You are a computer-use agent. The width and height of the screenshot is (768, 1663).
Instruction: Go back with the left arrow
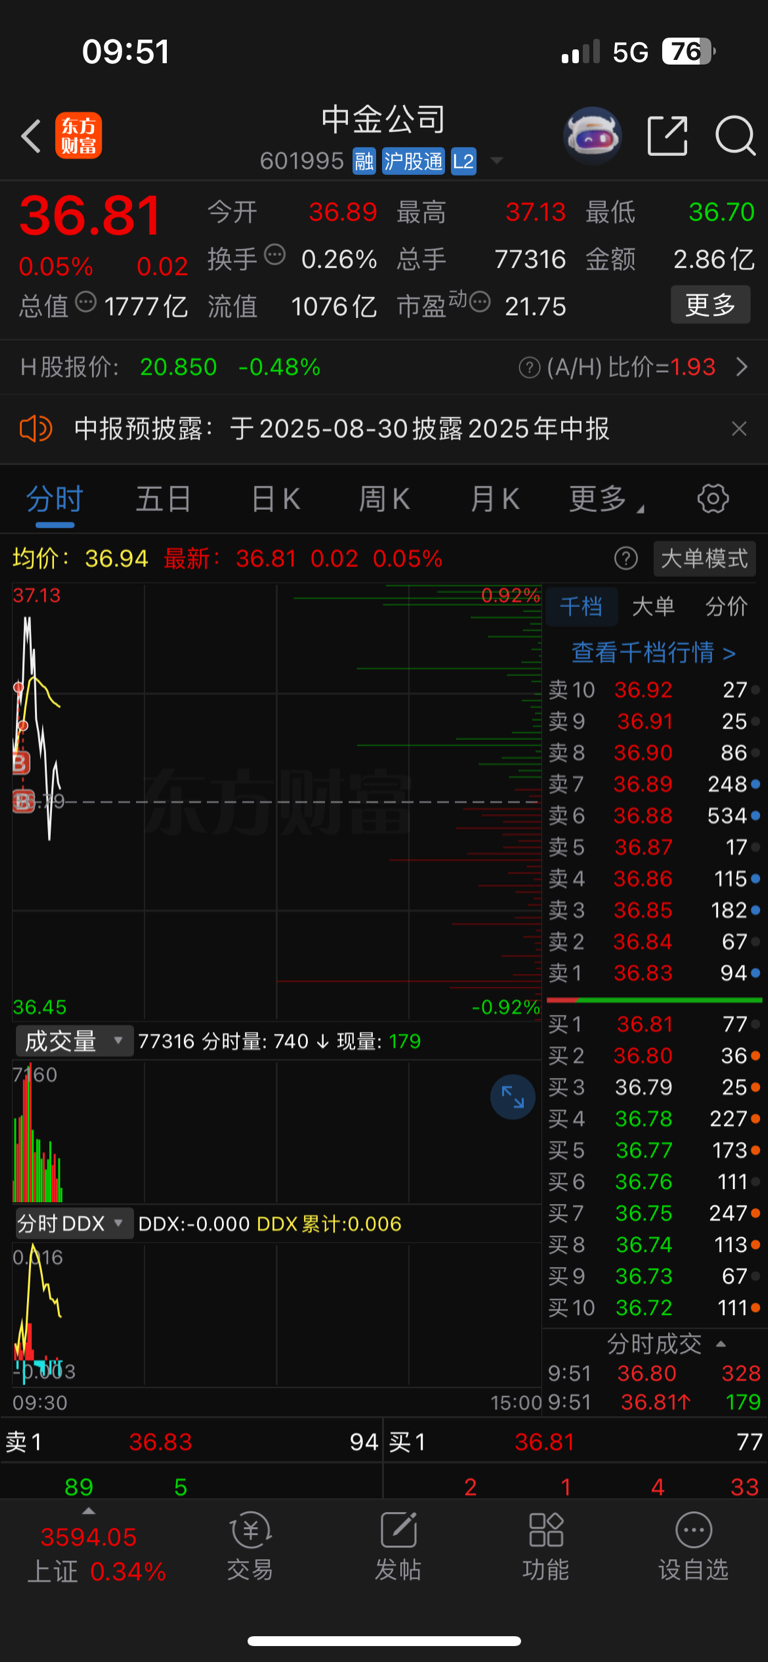[x=31, y=136]
